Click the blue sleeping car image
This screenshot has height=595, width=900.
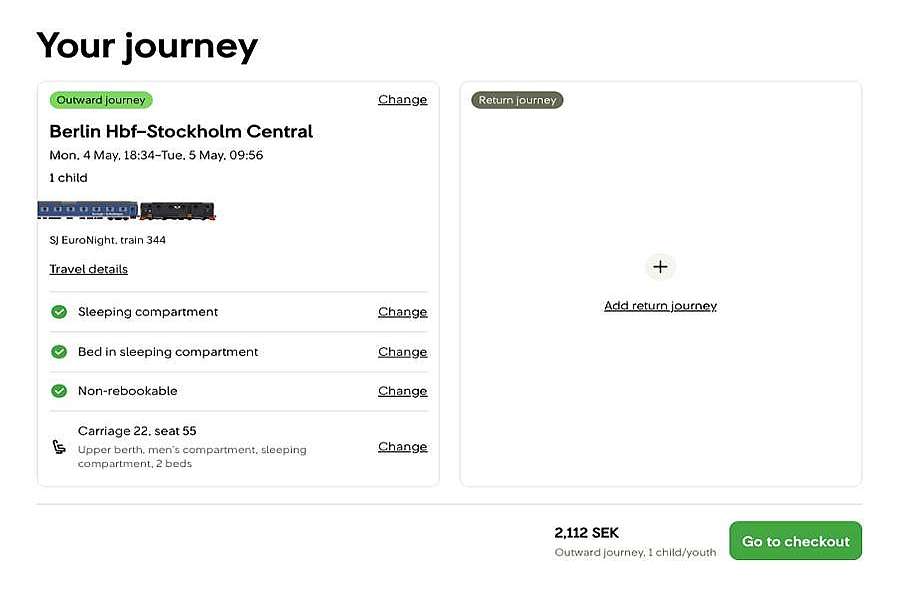pyautogui.click(x=88, y=210)
